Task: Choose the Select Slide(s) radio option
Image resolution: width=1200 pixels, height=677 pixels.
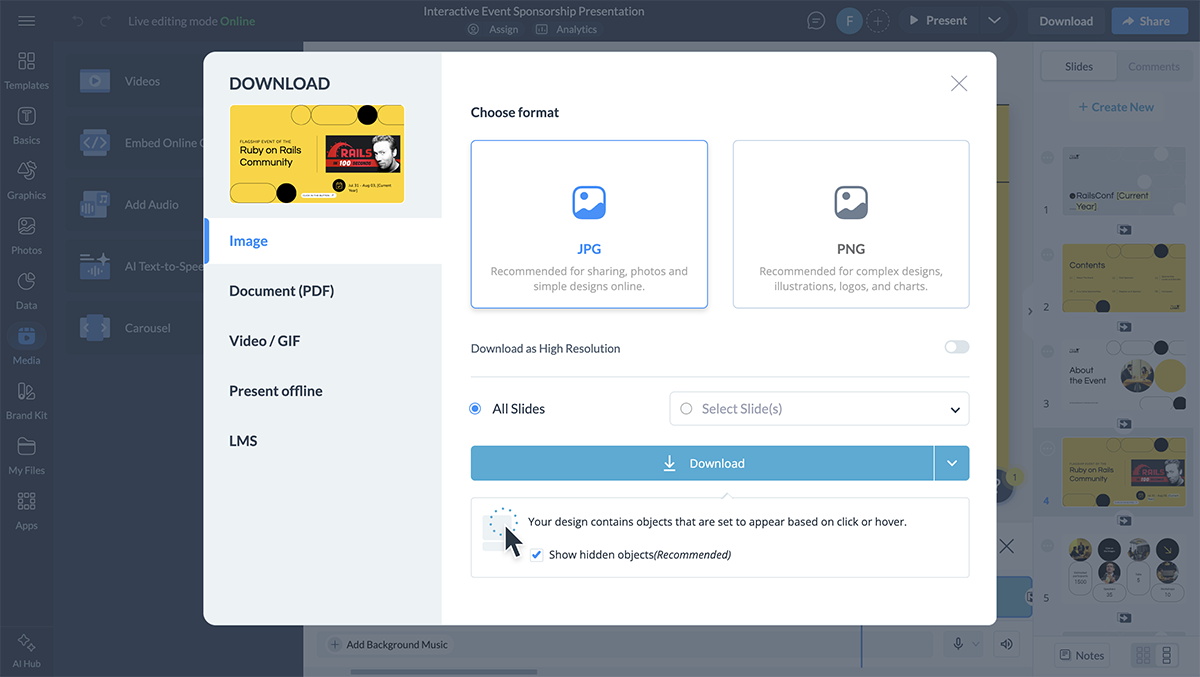Action: [686, 409]
